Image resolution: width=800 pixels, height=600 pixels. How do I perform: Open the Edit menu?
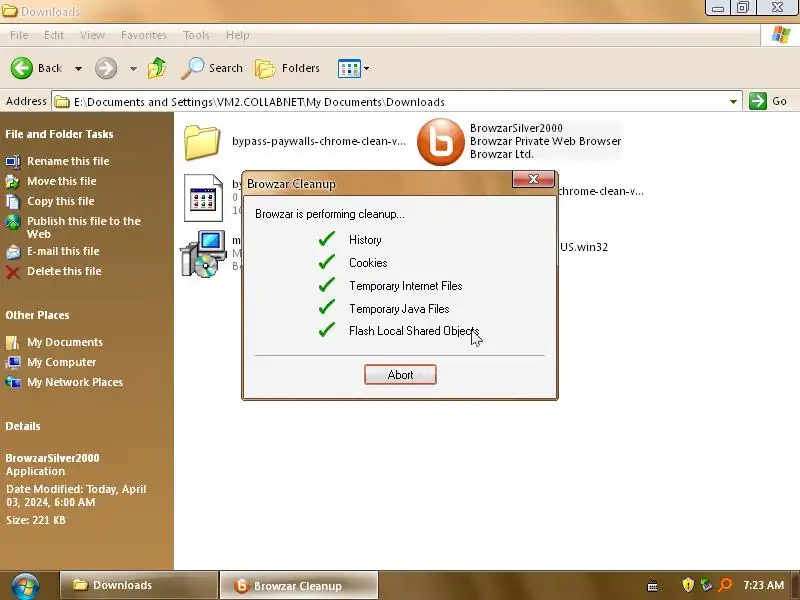click(54, 35)
